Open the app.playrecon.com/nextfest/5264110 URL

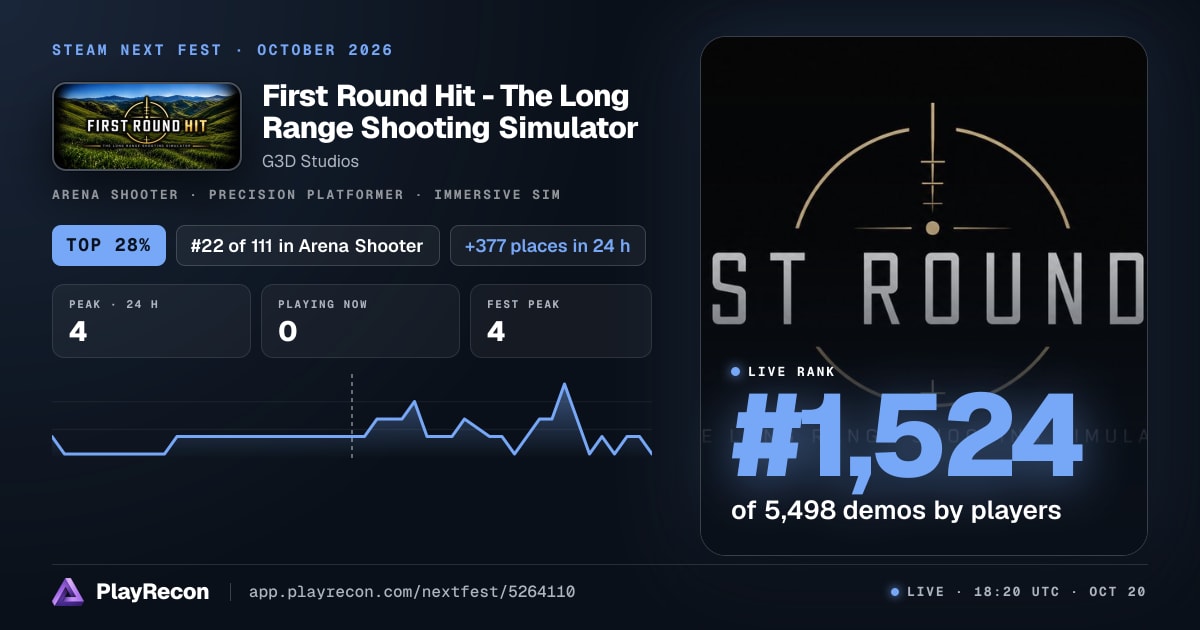point(411,592)
